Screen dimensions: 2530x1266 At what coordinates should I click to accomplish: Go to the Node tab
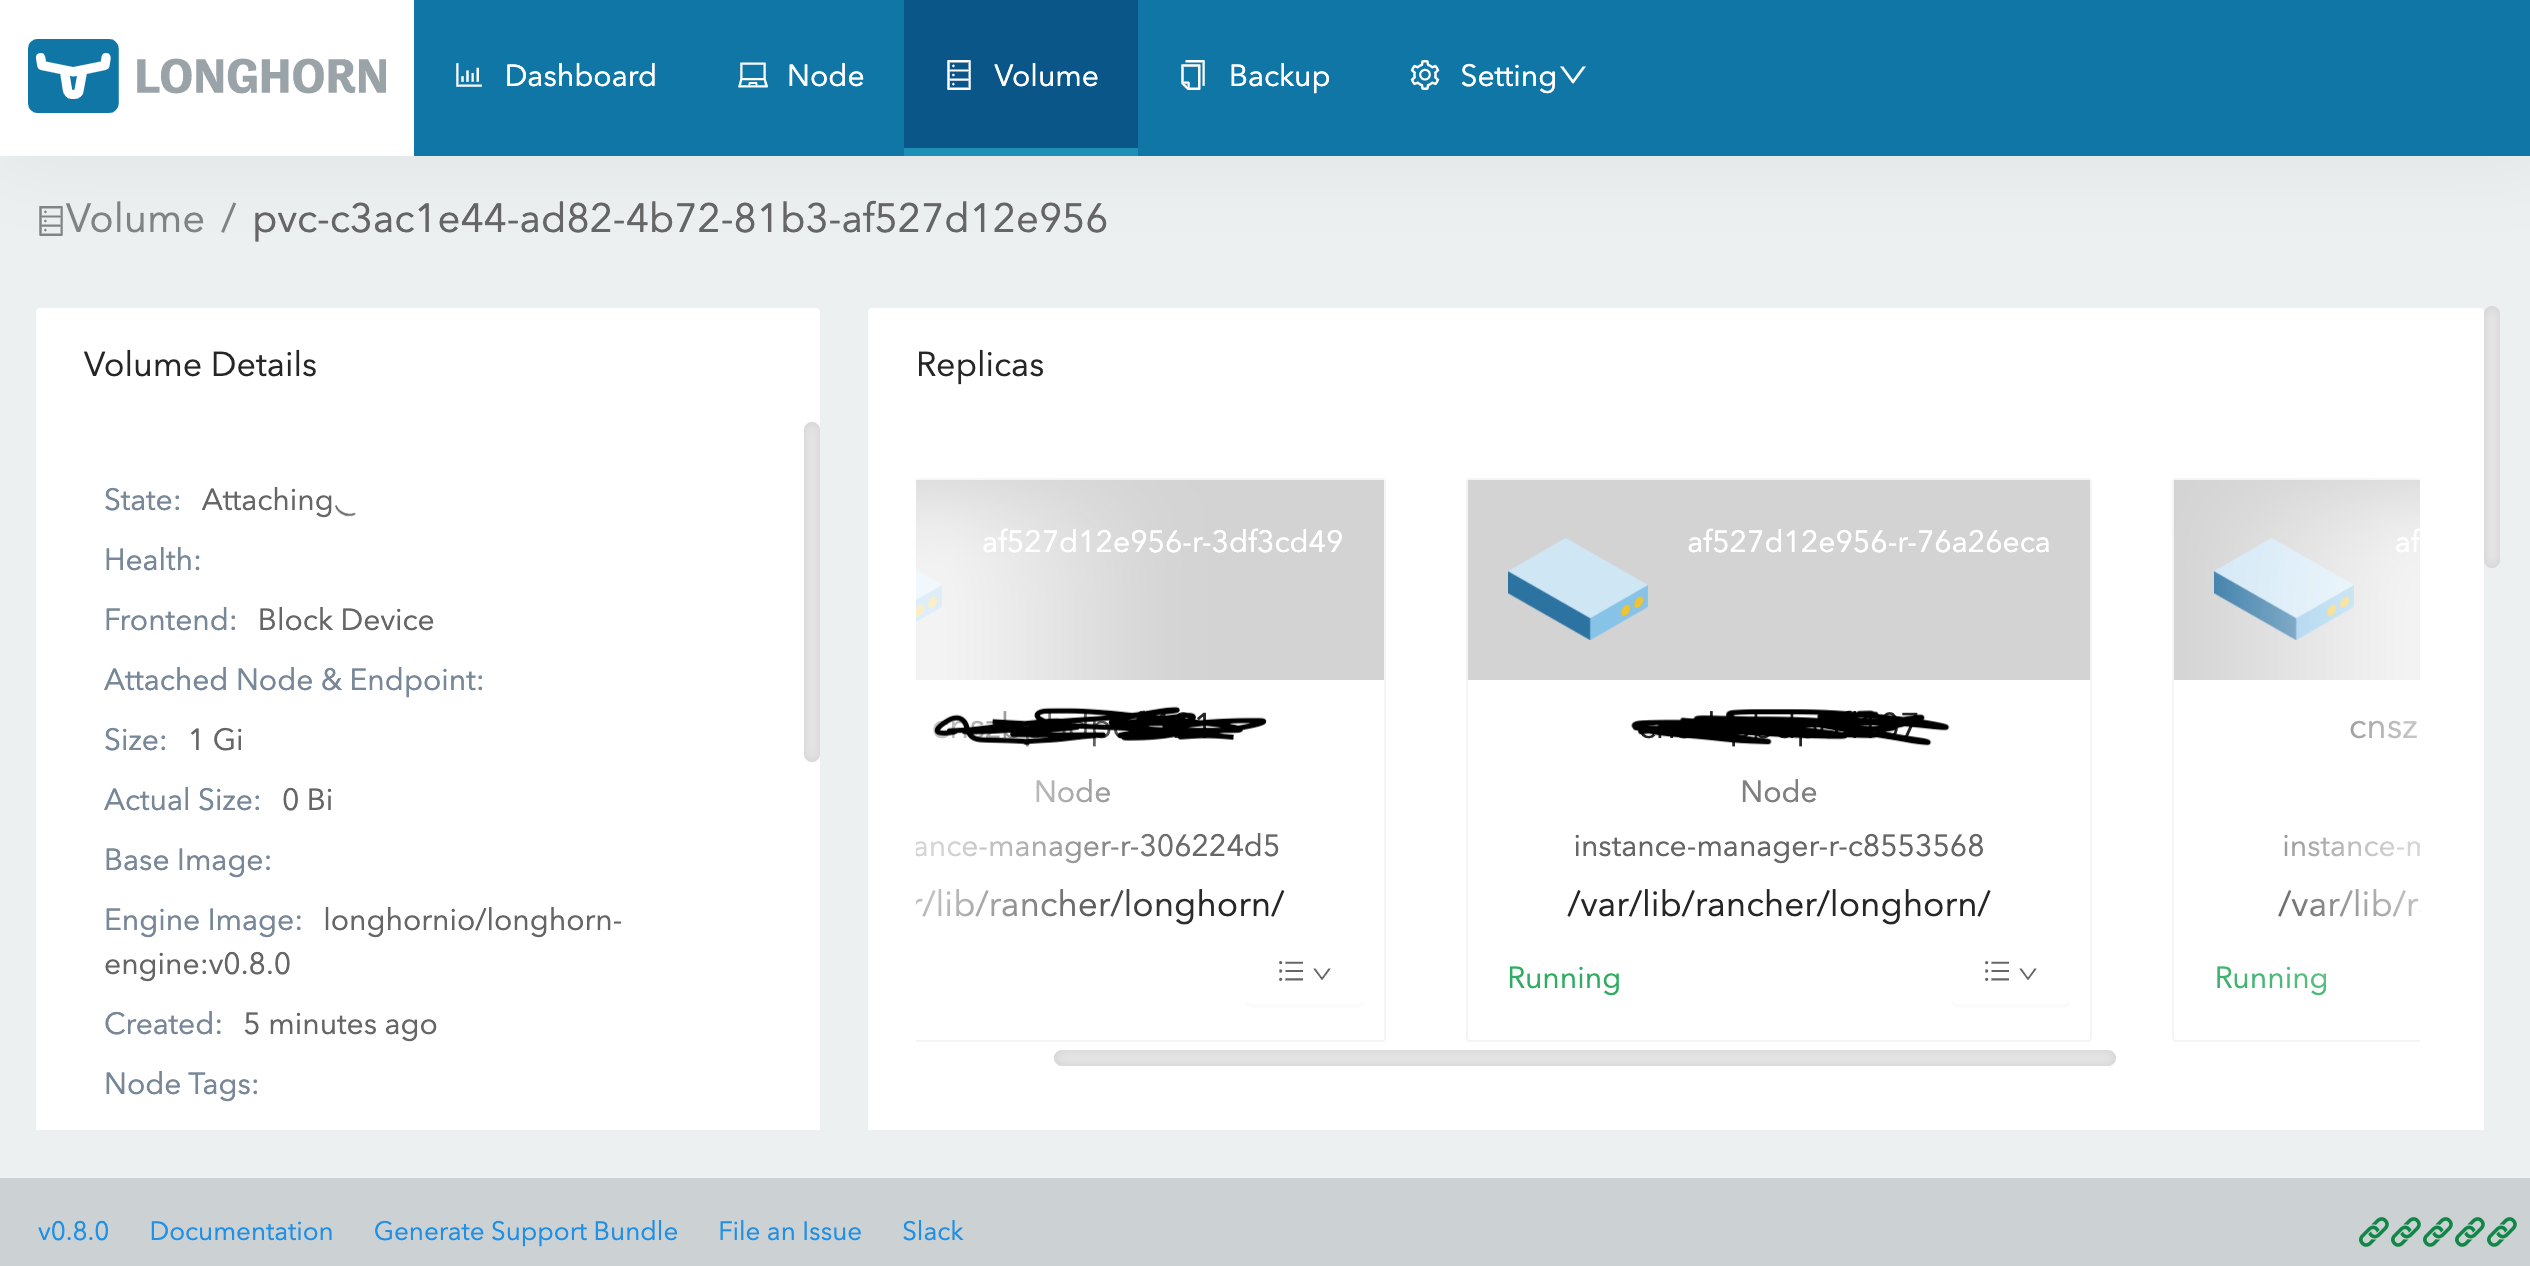pyautogui.click(x=825, y=76)
